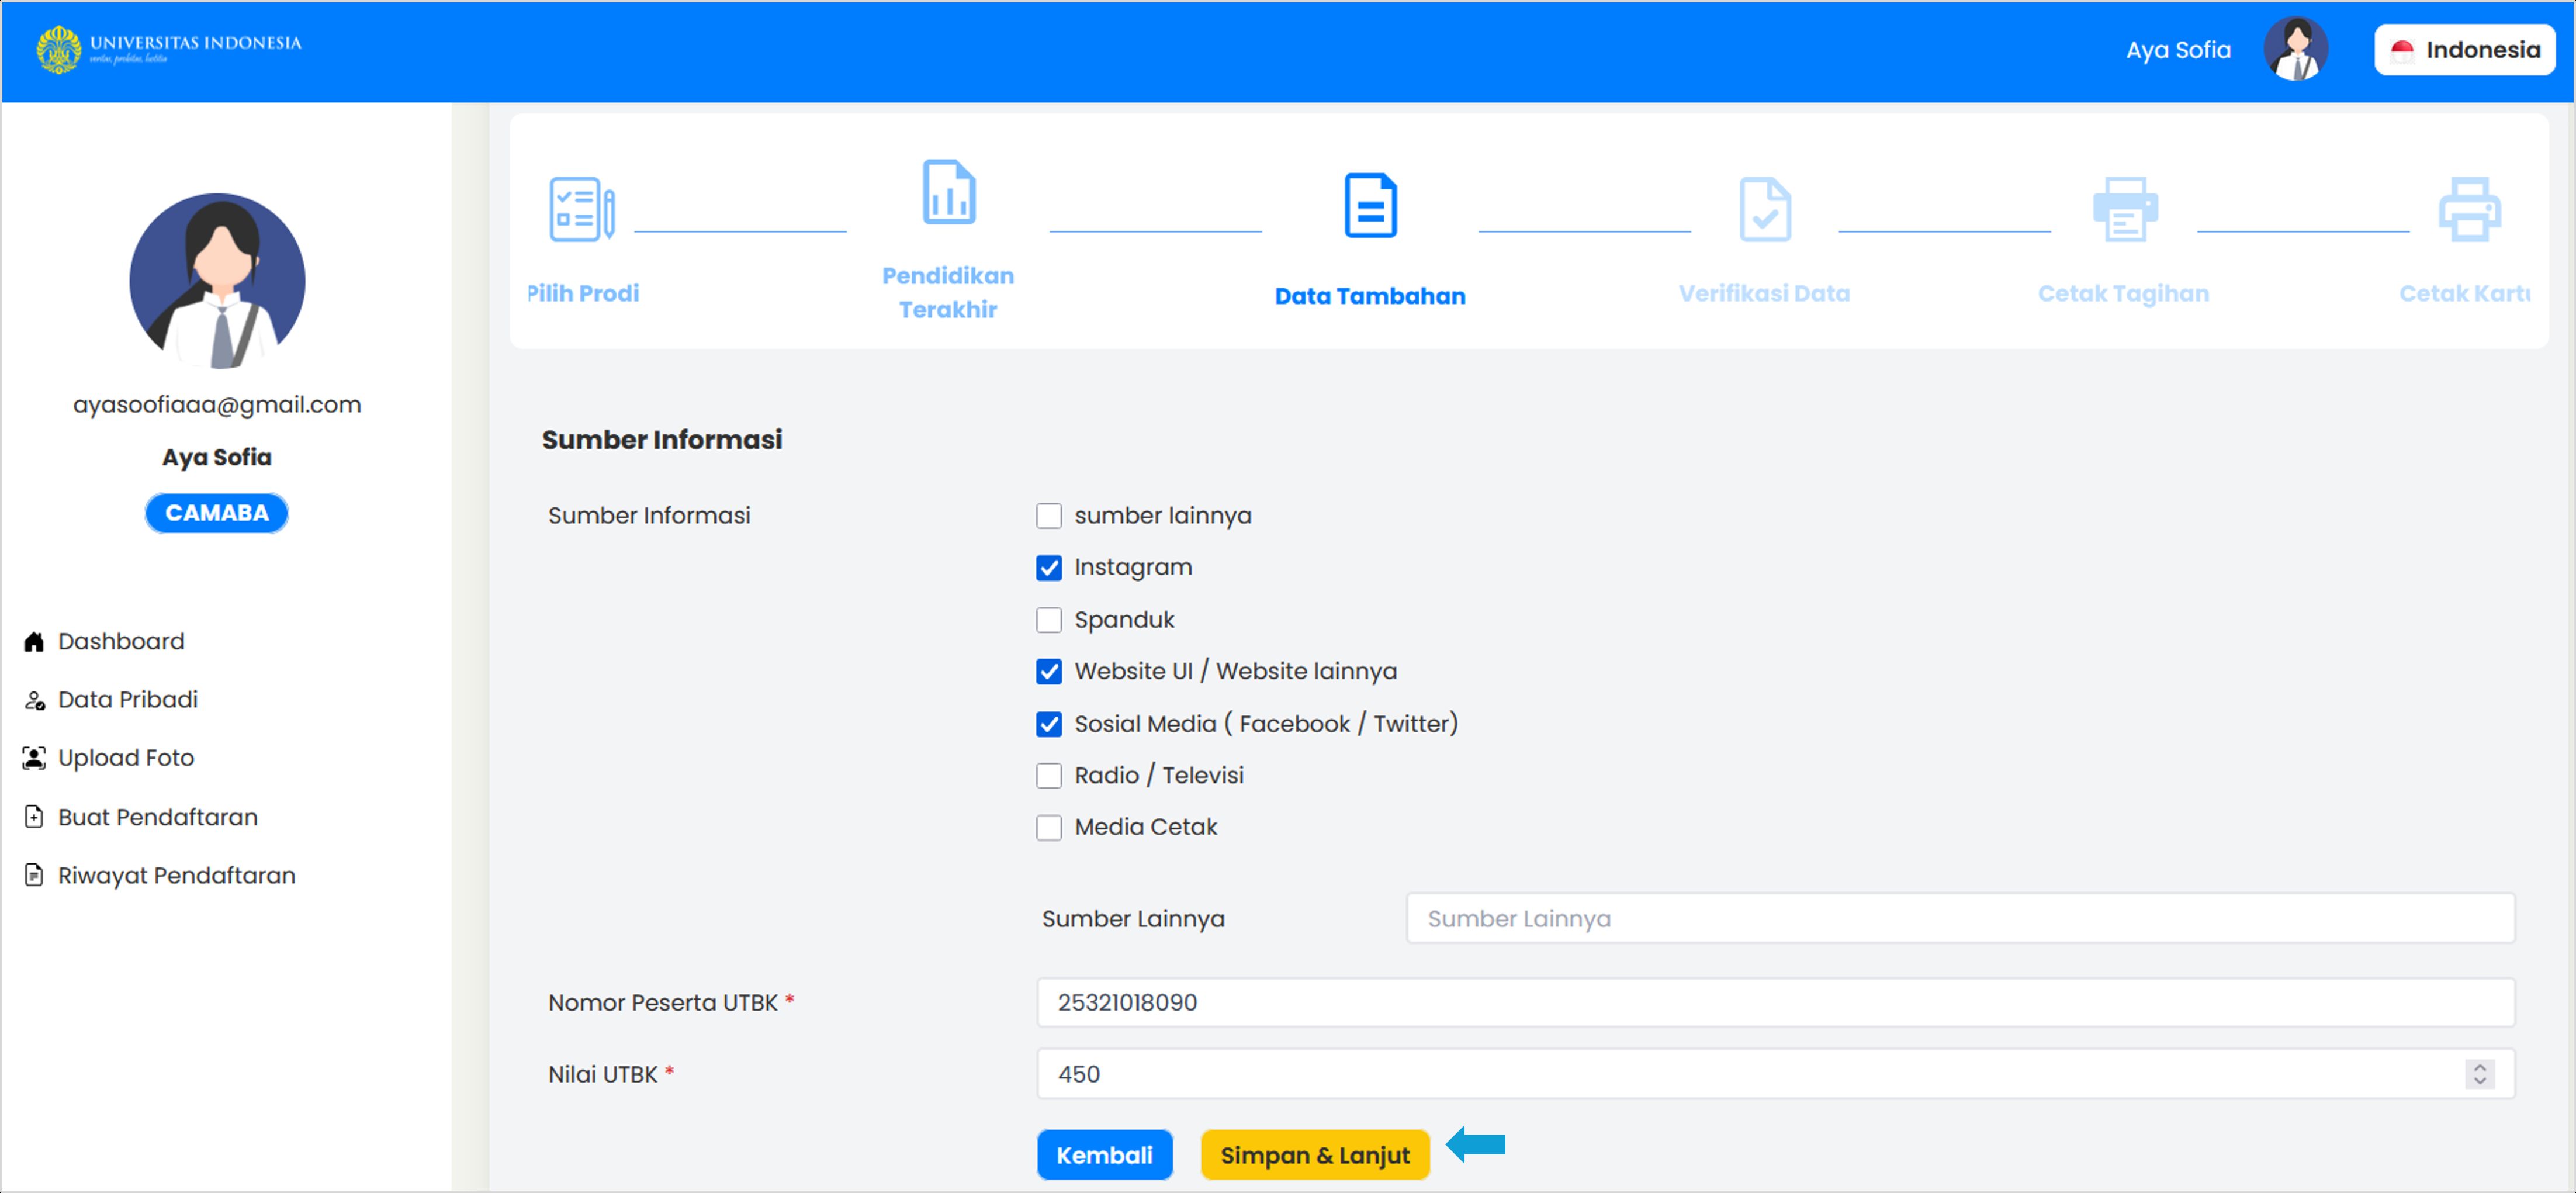The image size is (2576, 1193).
Task: Uncheck the Instagram checkbox
Action: coord(1048,568)
